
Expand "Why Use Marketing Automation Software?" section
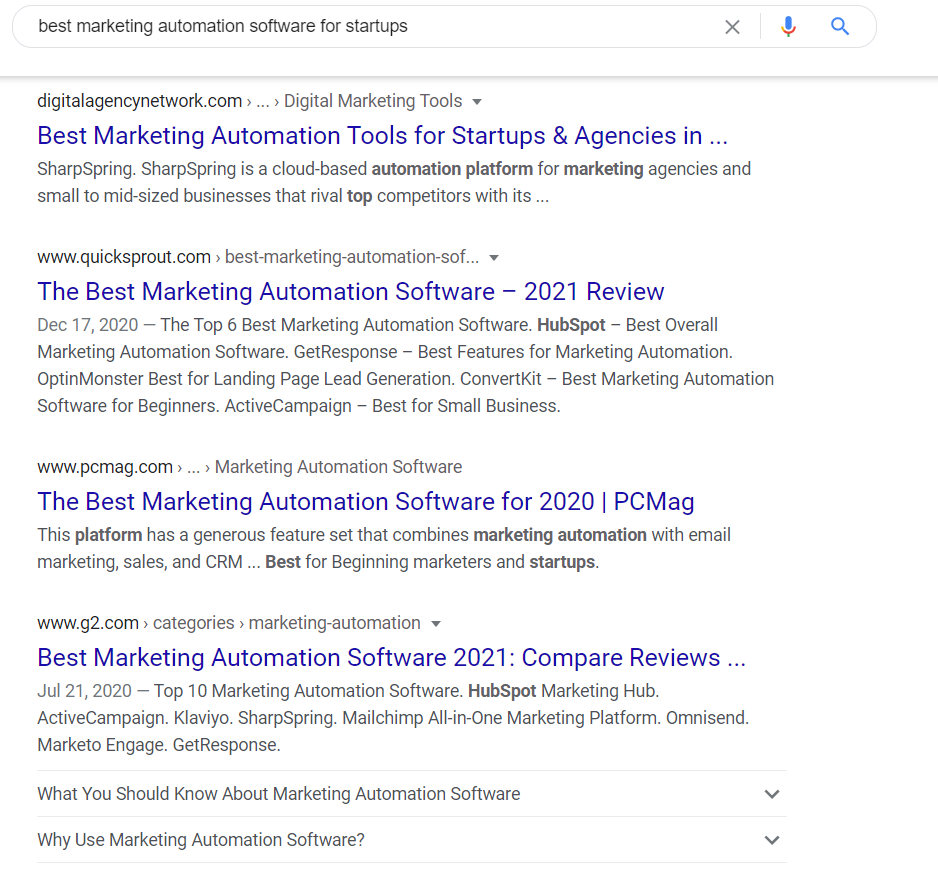[x=412, y=840]
